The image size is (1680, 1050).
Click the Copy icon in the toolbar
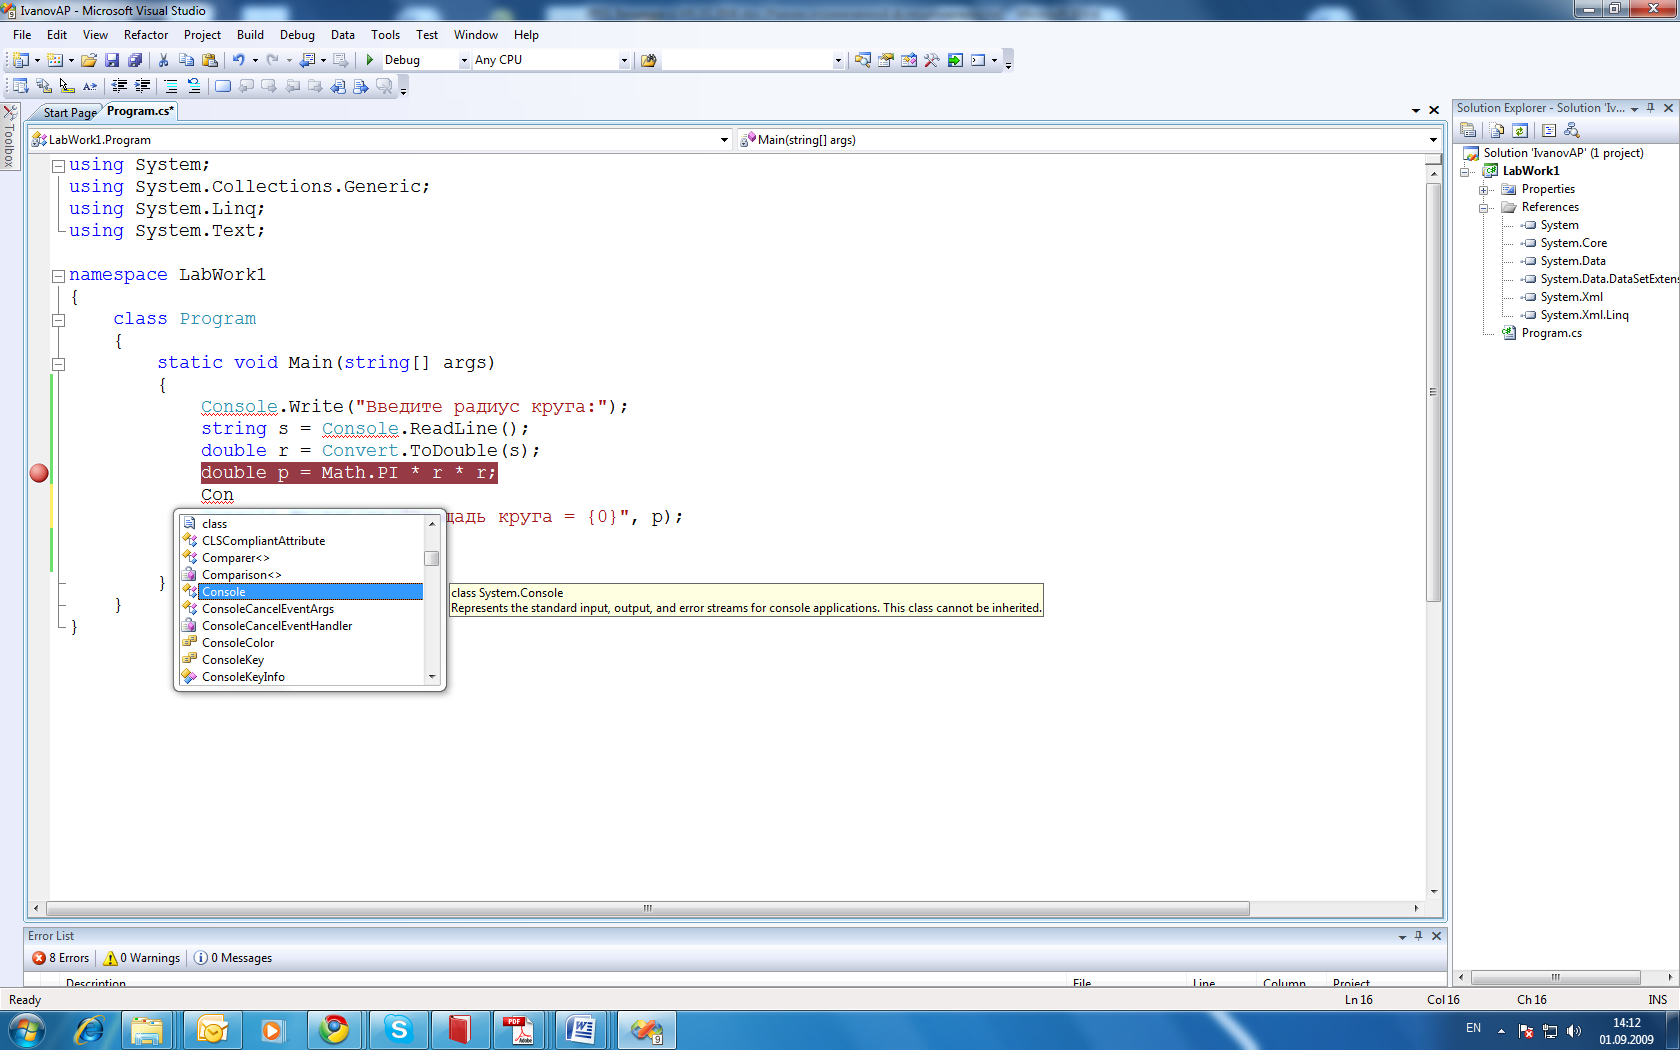click(186, 60)
